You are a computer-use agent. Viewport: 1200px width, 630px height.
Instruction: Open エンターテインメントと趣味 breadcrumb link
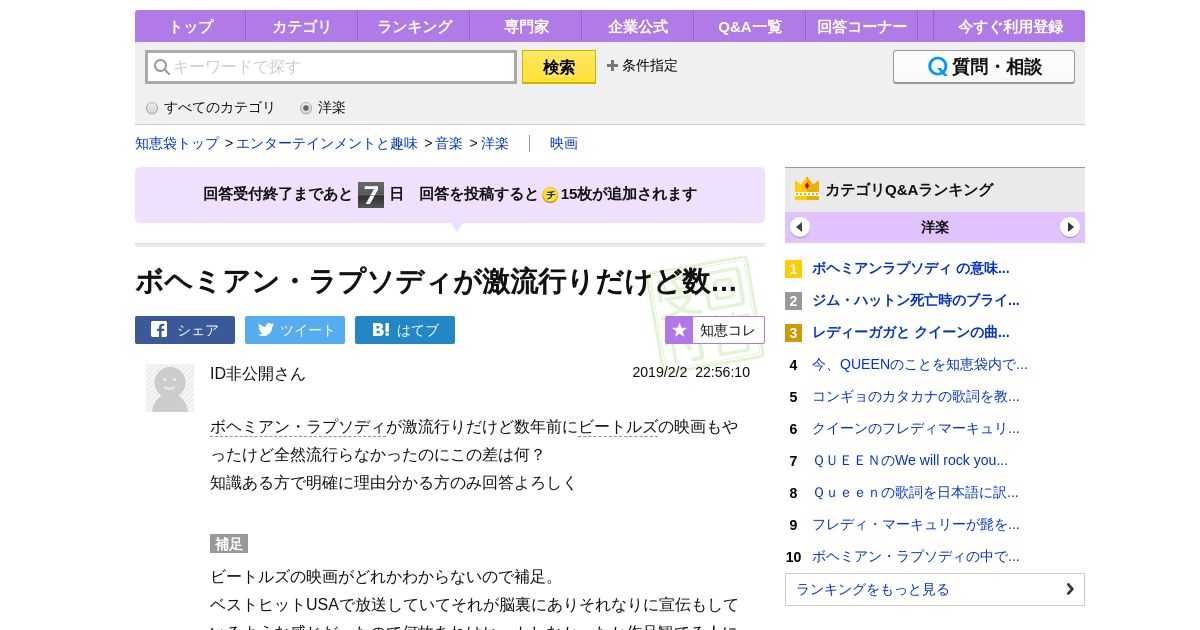[x=327, y=143]
